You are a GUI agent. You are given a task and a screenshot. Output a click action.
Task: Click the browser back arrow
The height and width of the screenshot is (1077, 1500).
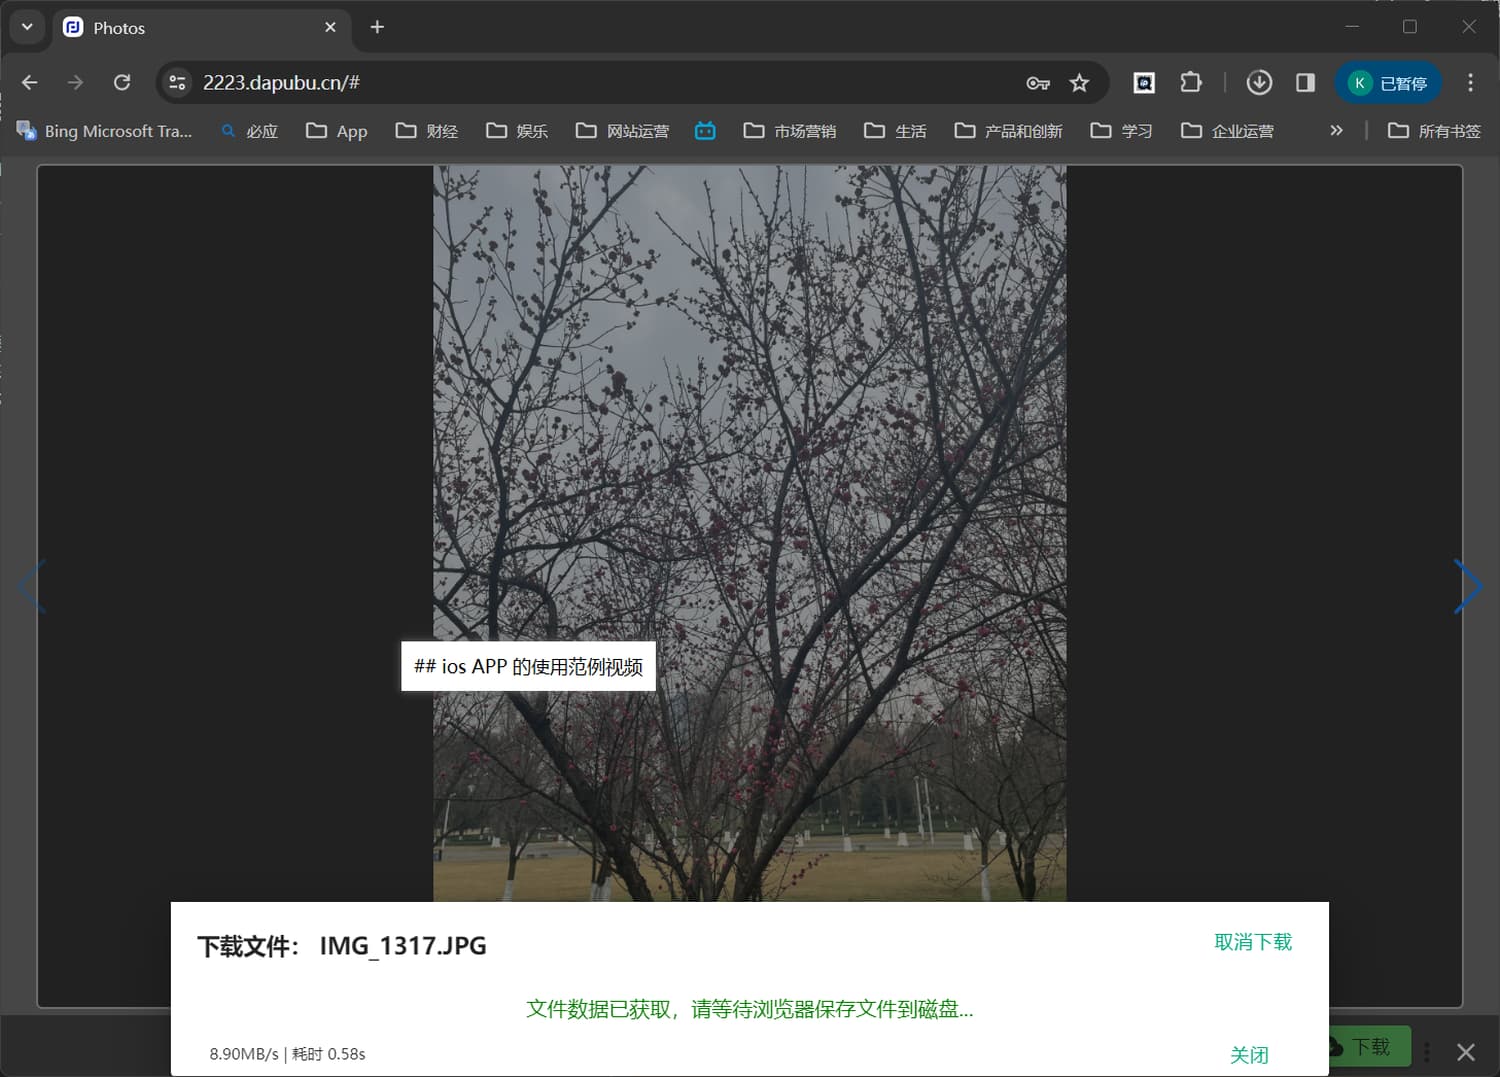tap(30, 83)
